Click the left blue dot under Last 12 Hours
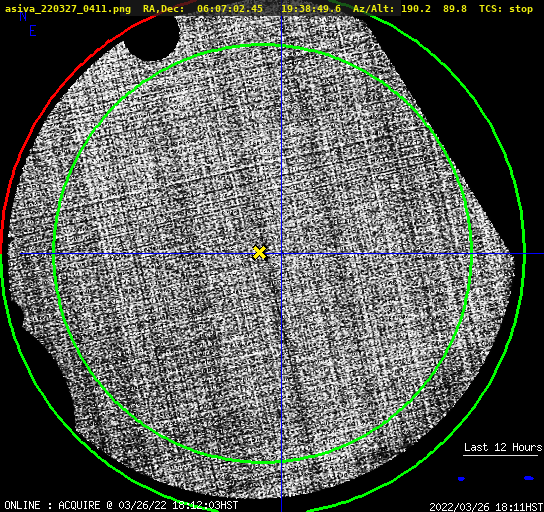Viewport: 544px width, 512px height. coord(461,479)
